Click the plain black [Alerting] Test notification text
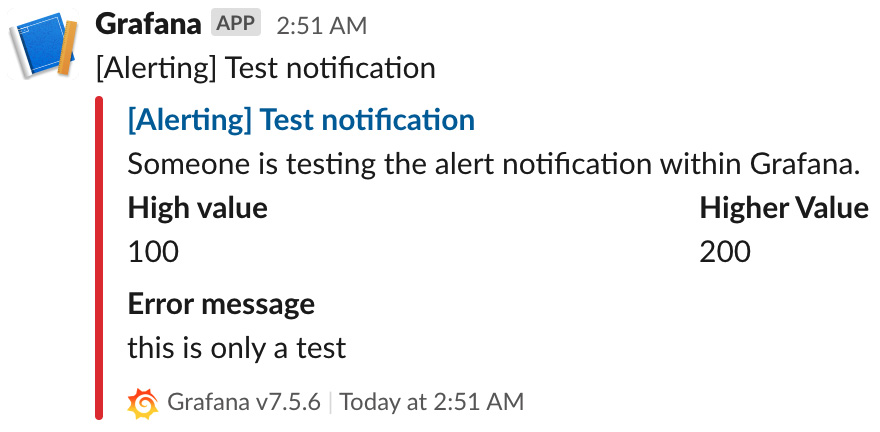 coord(265,68)
